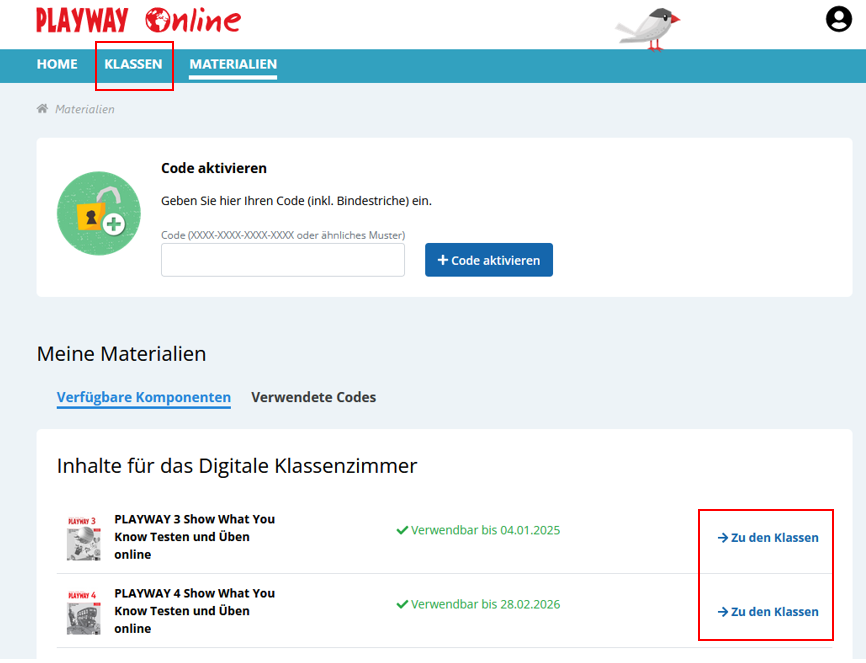Click the PLAYWAY 4 book cover thumbnail
Image resolution: width=866 pixels, height=663 pixels.
click(83, 612)
